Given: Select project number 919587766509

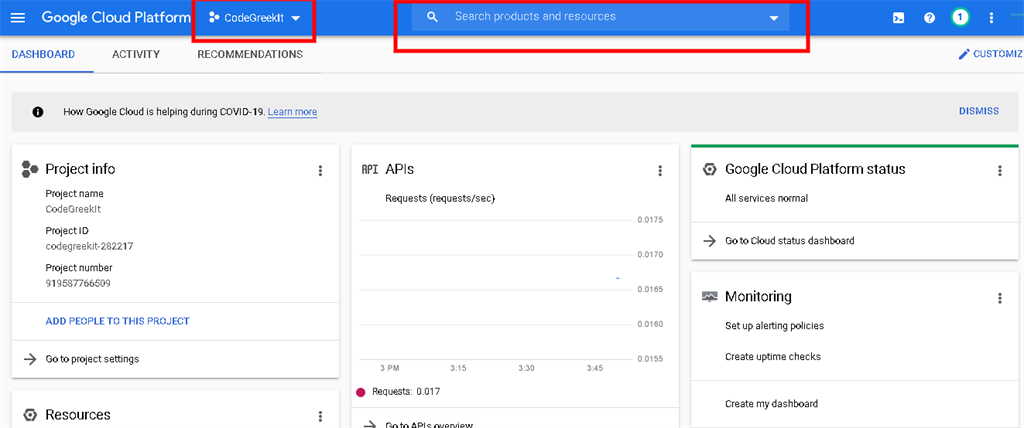Looking at the screenshot, I should pos(78,284).
